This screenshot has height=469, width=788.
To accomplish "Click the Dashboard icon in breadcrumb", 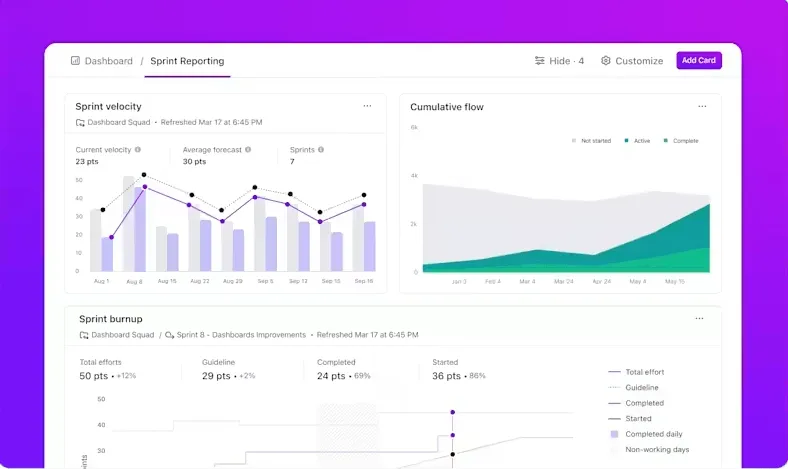I will pos(75,61).
